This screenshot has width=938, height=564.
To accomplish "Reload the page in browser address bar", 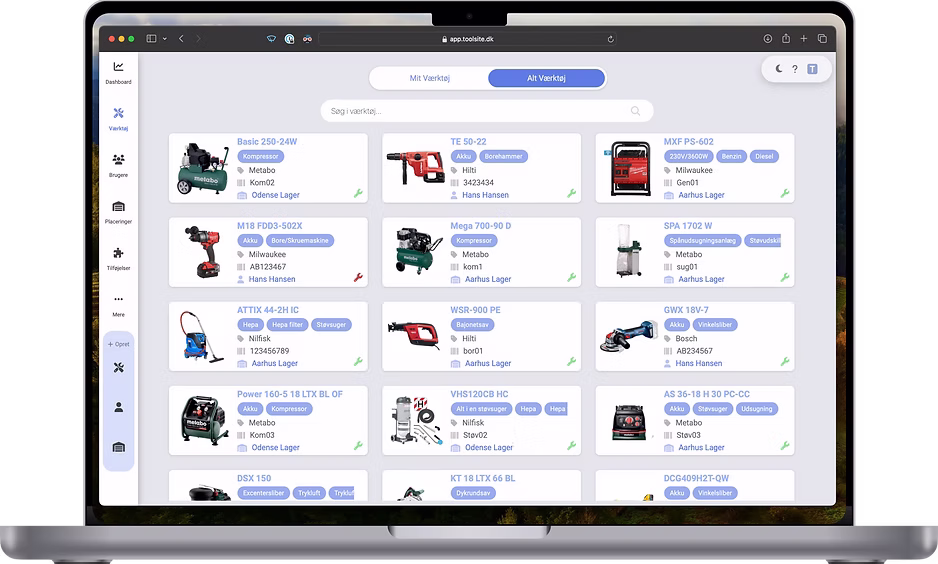I will click(x=610, y=39).
